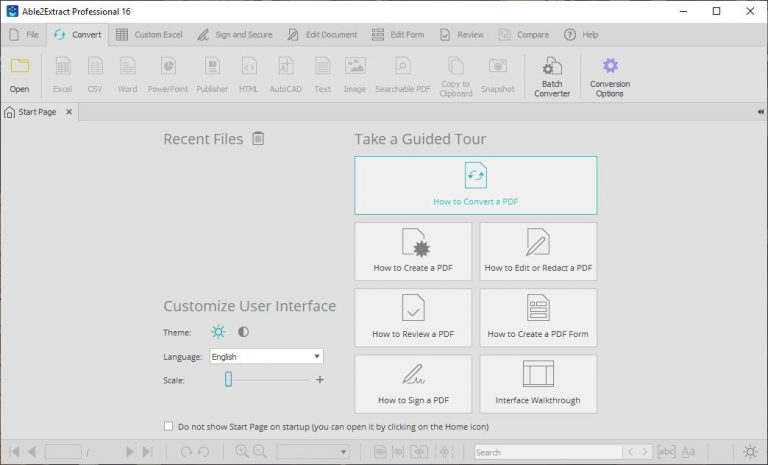Switch to the Convert tab
This screenshot has height=465, width=768.
point(78,35)
